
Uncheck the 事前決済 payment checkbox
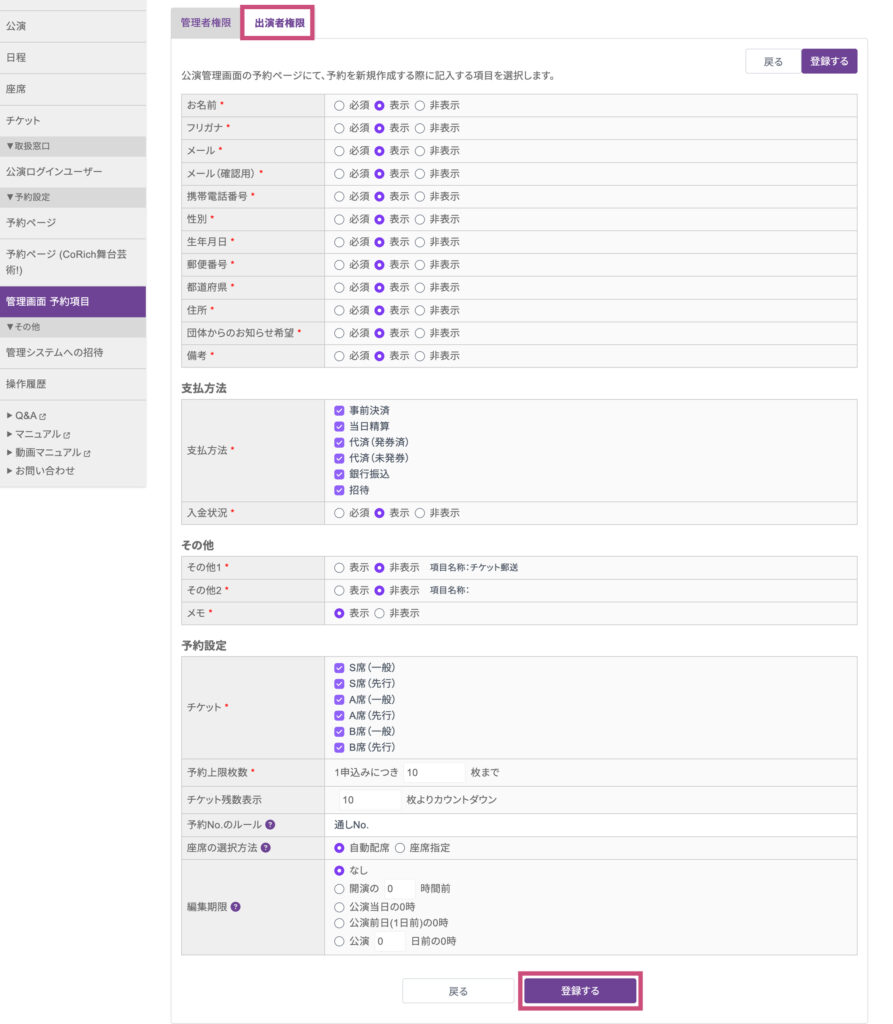pyautogui.click(x=339, y=411)
